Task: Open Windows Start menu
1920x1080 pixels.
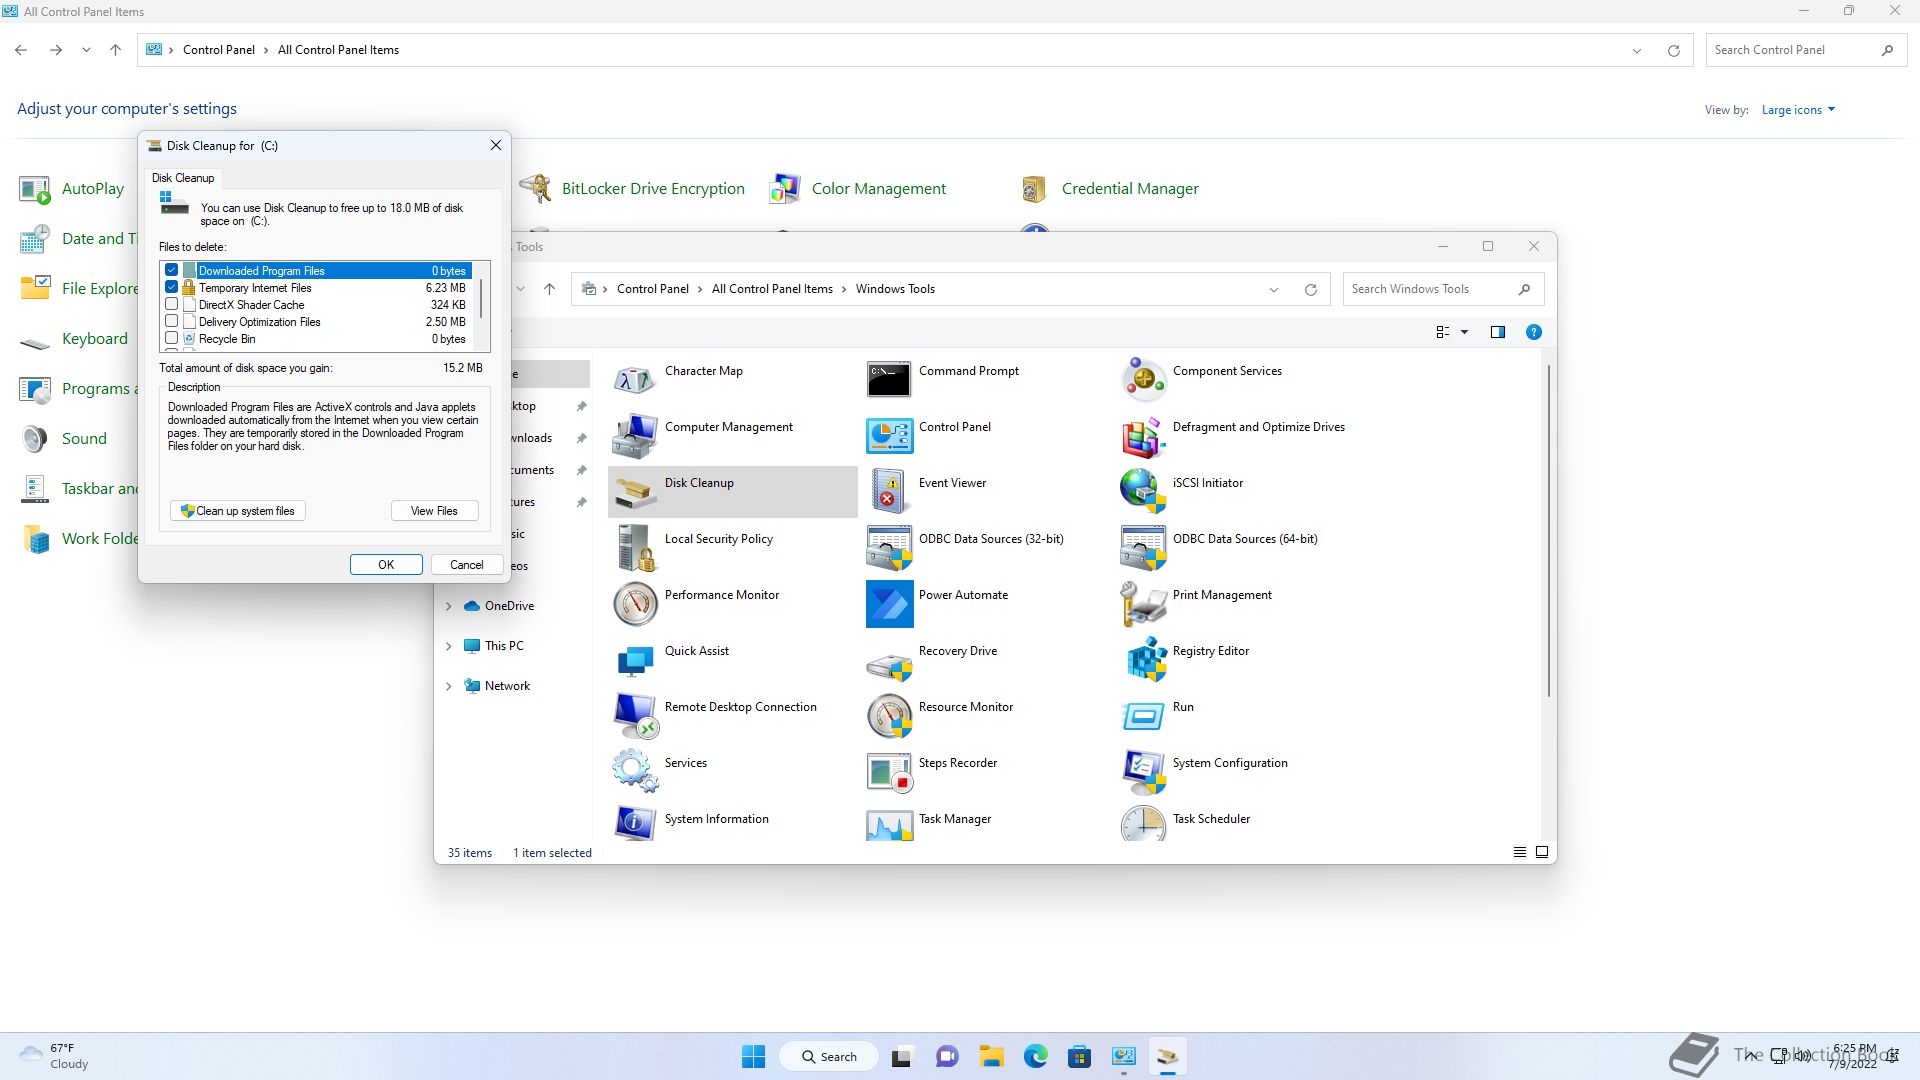Action: (753, 1057)
